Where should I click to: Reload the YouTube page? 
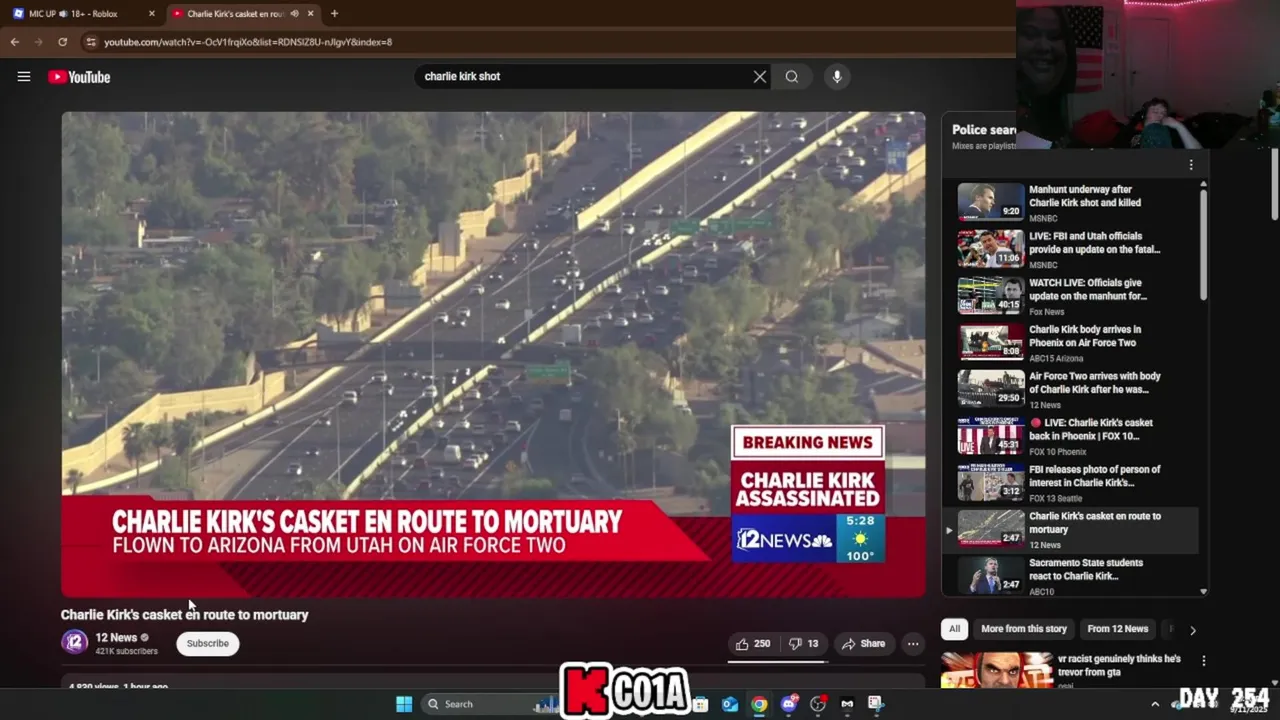(x=62, y=42)
